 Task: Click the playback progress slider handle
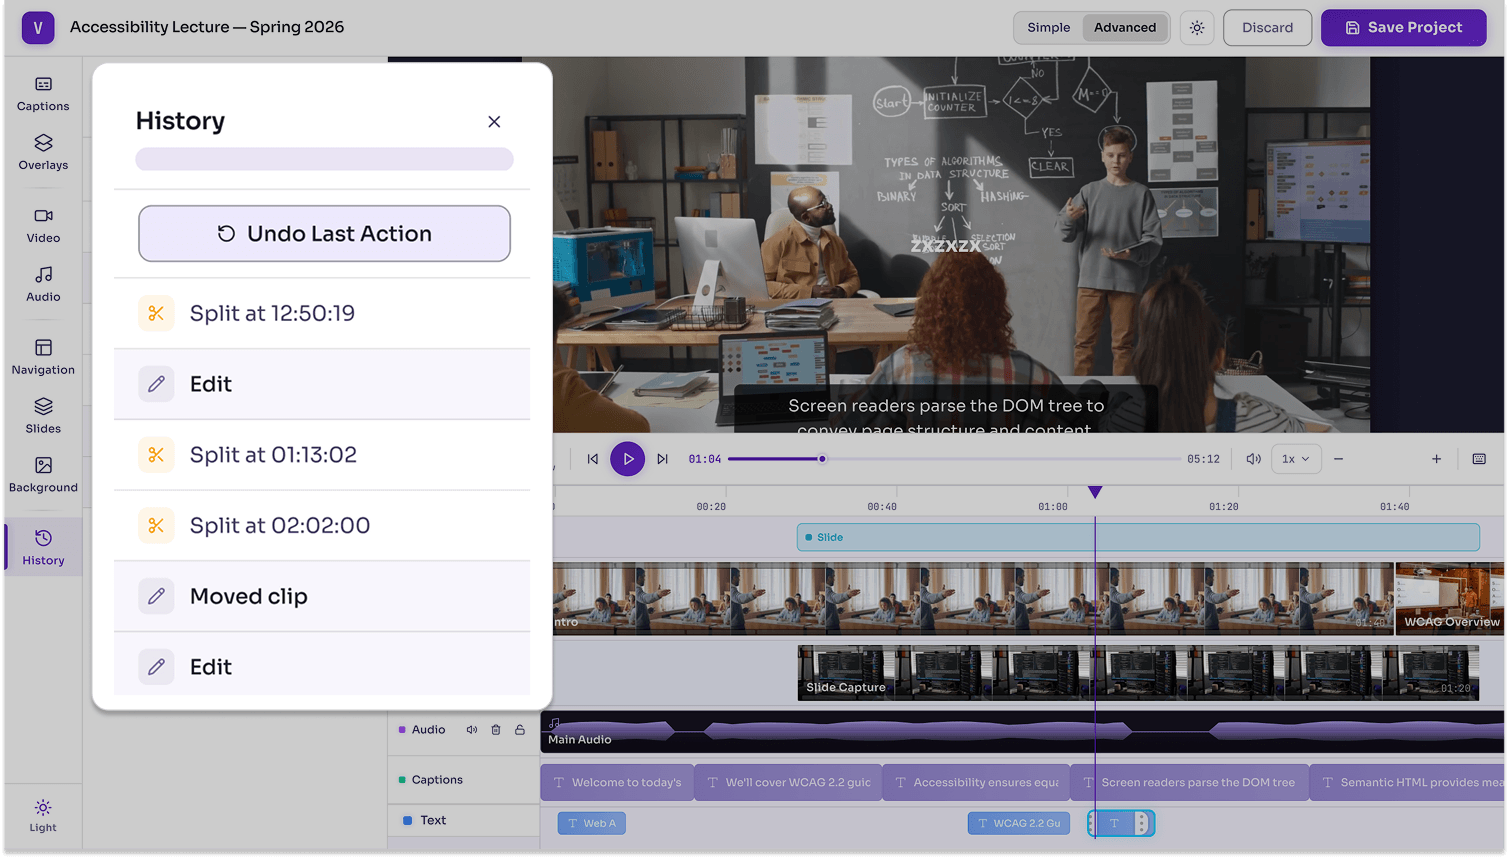(822, 459)
